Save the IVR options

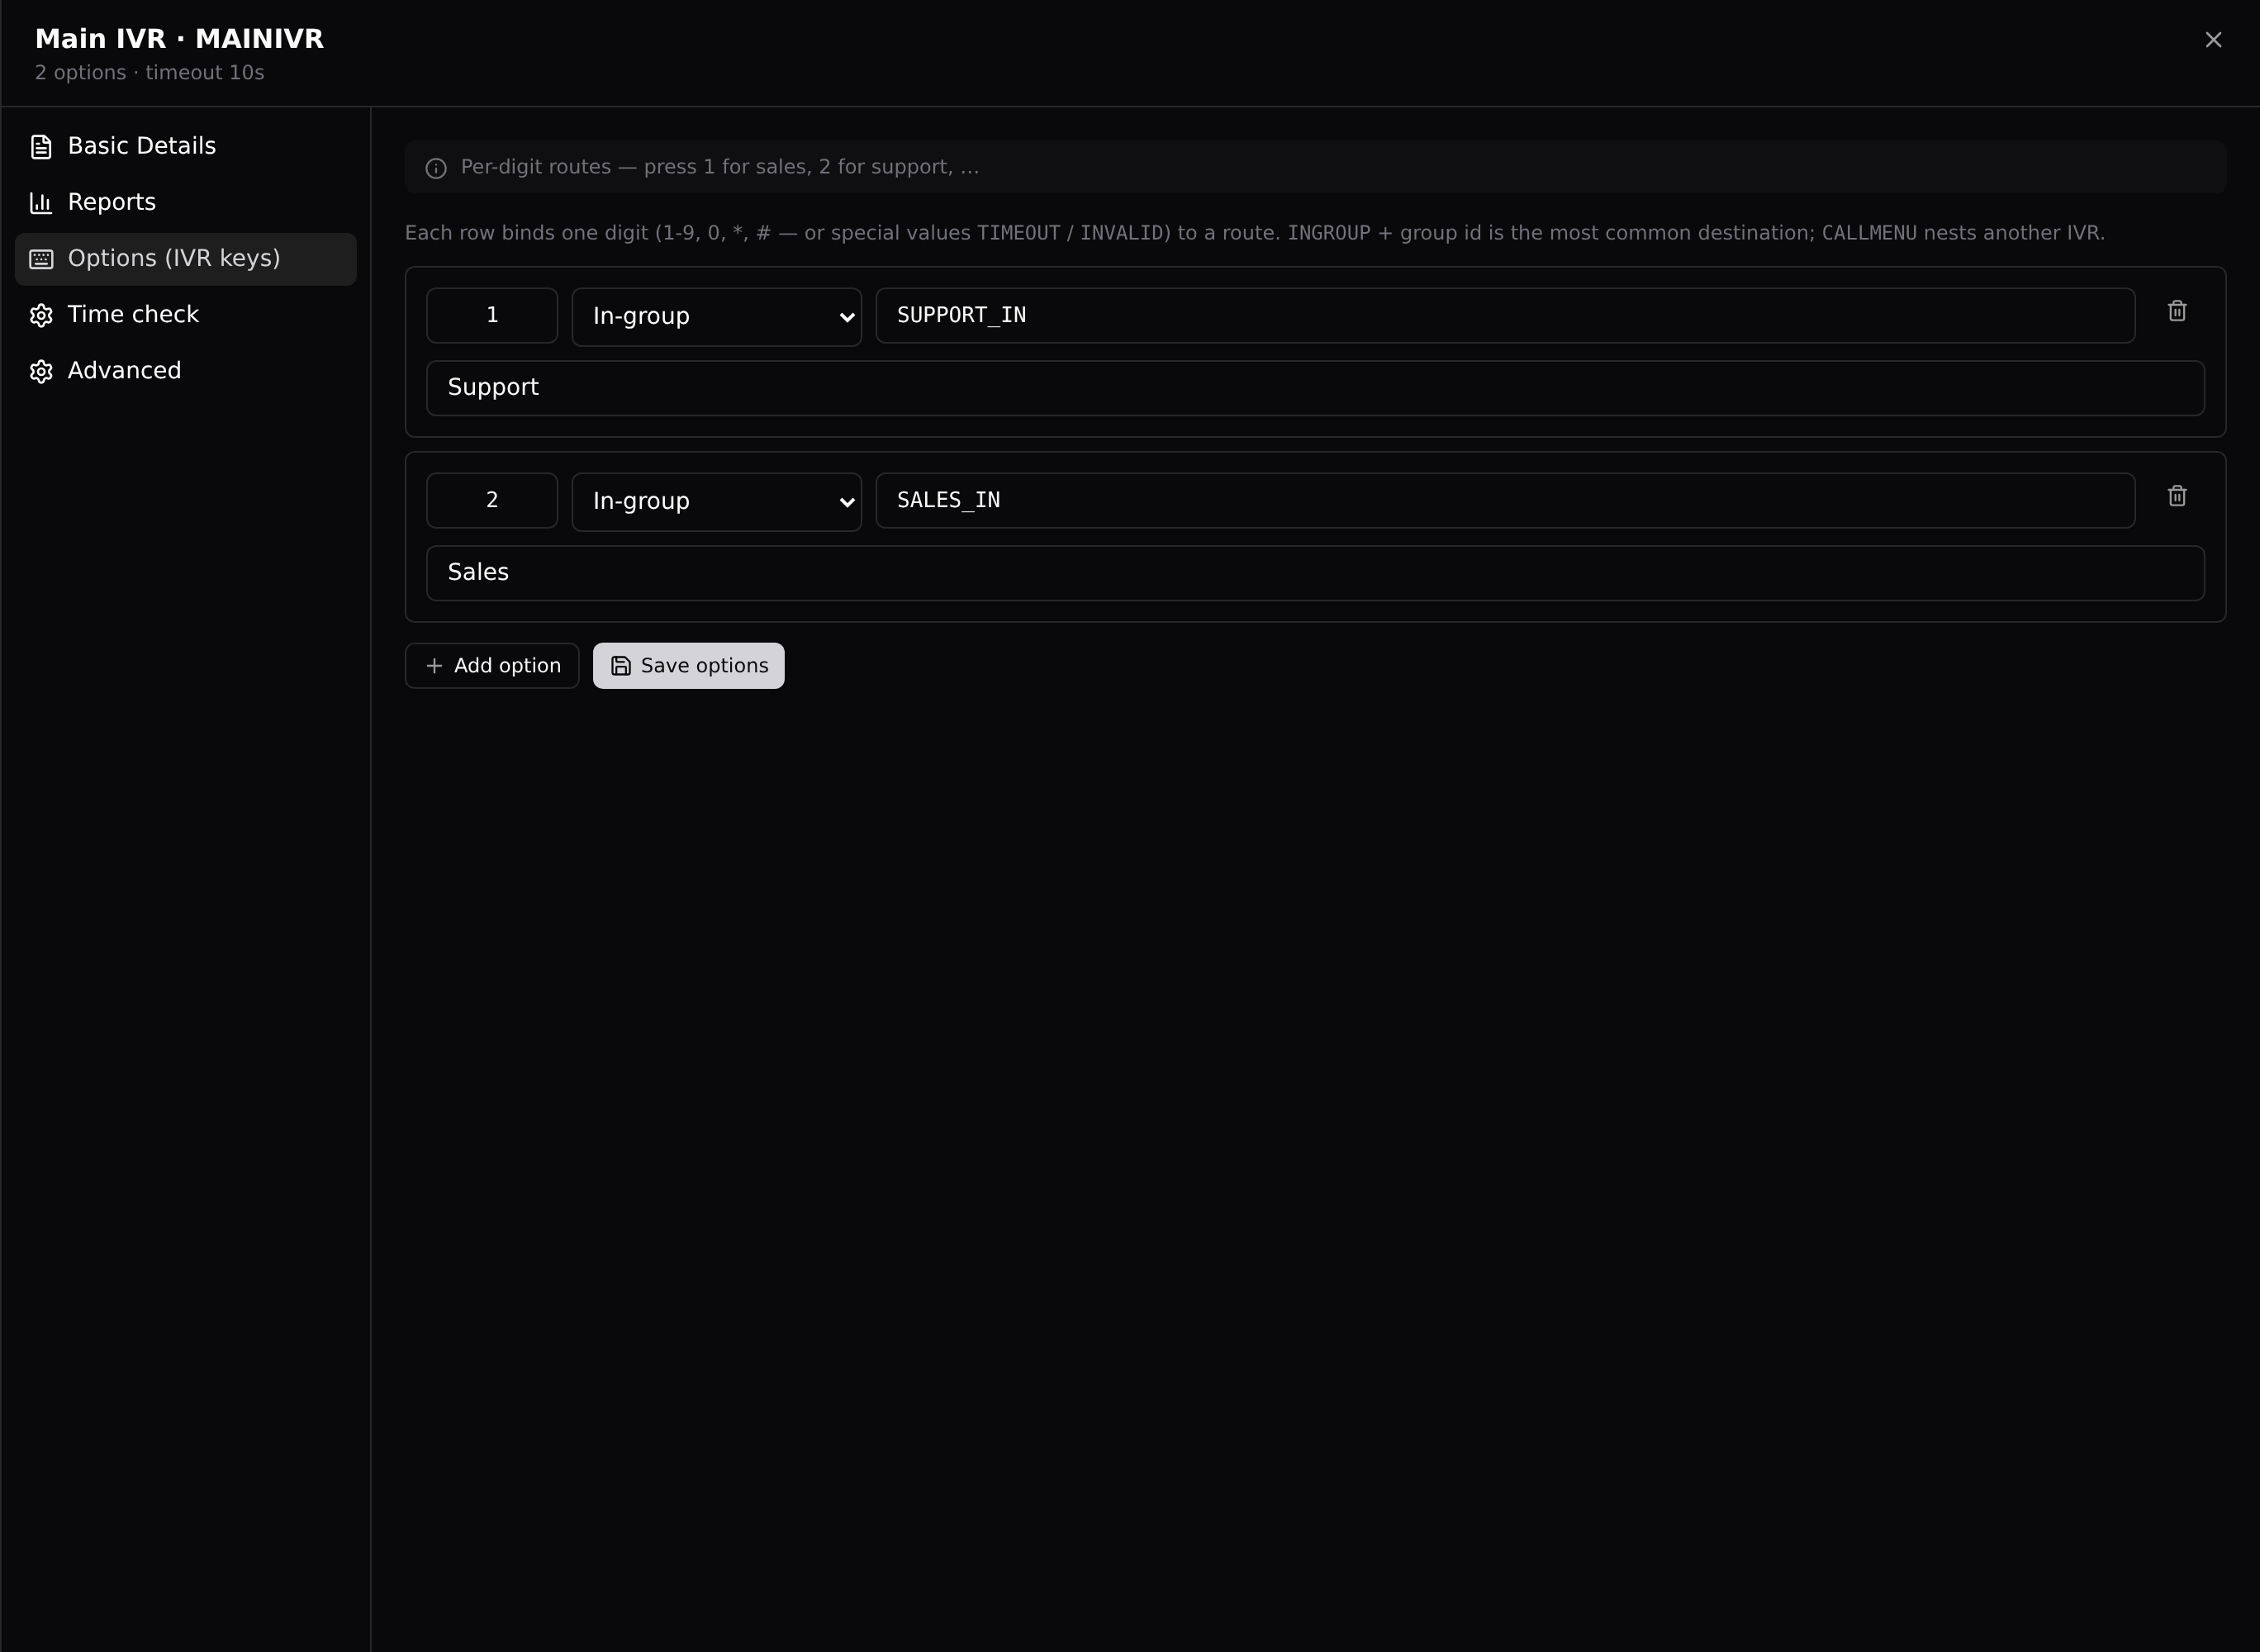coord(688,666)
